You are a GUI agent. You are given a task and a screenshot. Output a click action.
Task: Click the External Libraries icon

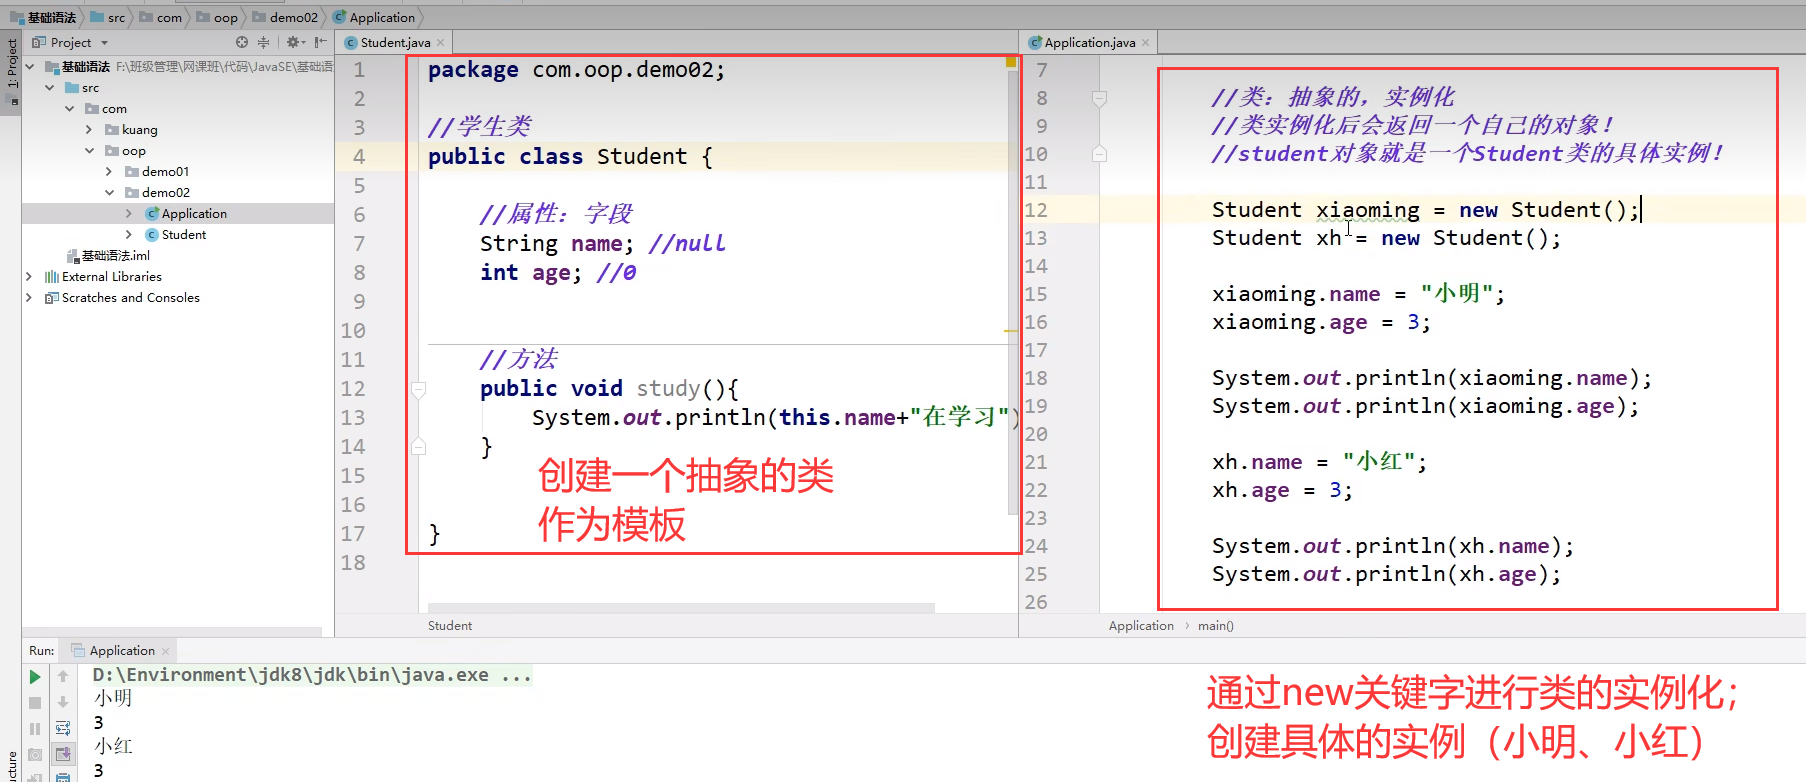52,277
